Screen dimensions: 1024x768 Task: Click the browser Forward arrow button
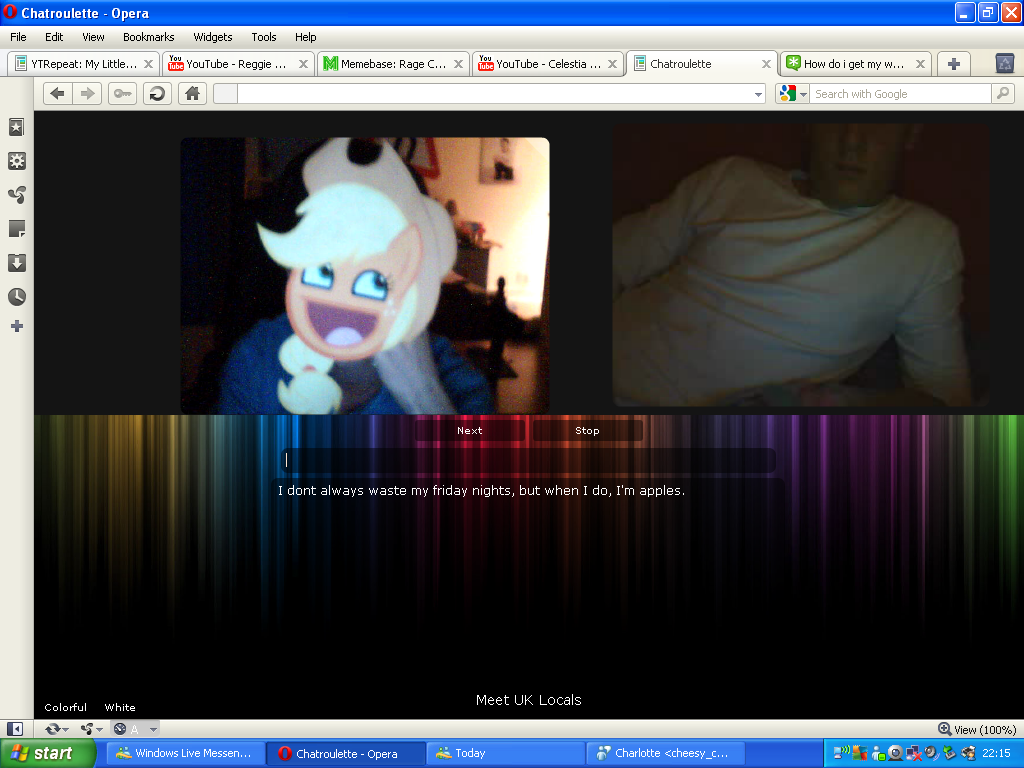coord(87,93)
